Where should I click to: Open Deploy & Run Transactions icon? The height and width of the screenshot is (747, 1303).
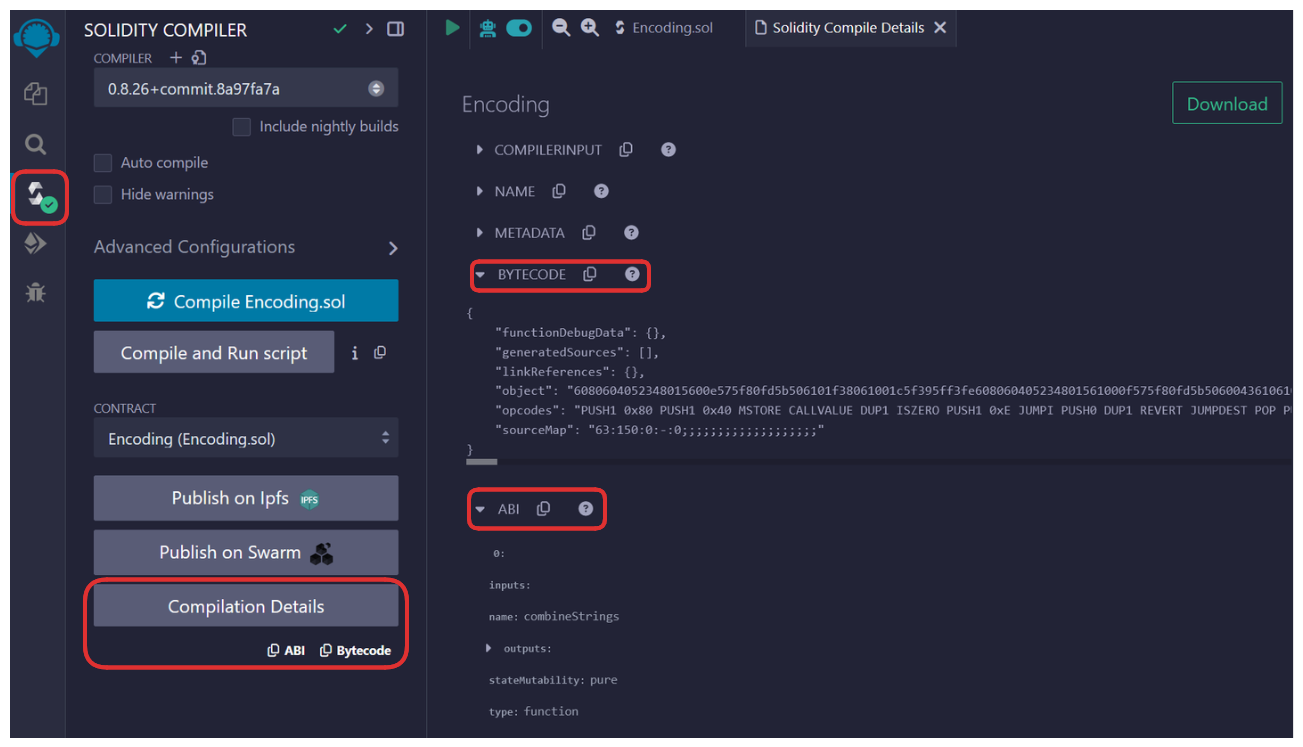click(x=35, y=244)
